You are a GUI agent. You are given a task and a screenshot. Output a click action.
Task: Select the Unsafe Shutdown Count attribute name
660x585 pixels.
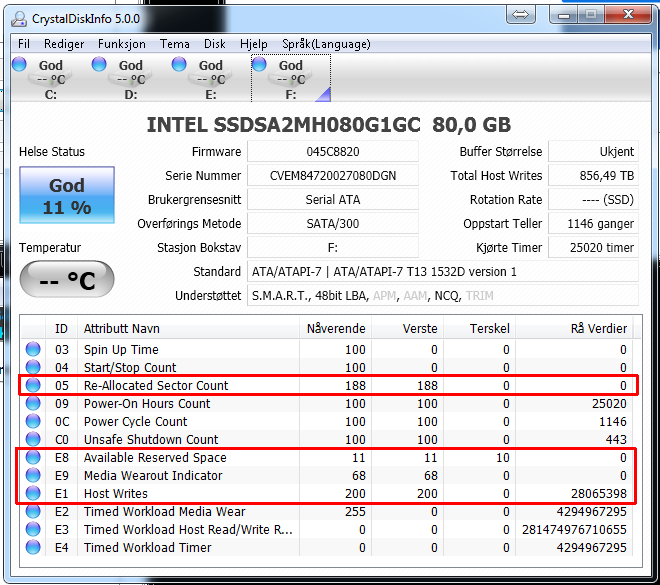tap(151, 439)
